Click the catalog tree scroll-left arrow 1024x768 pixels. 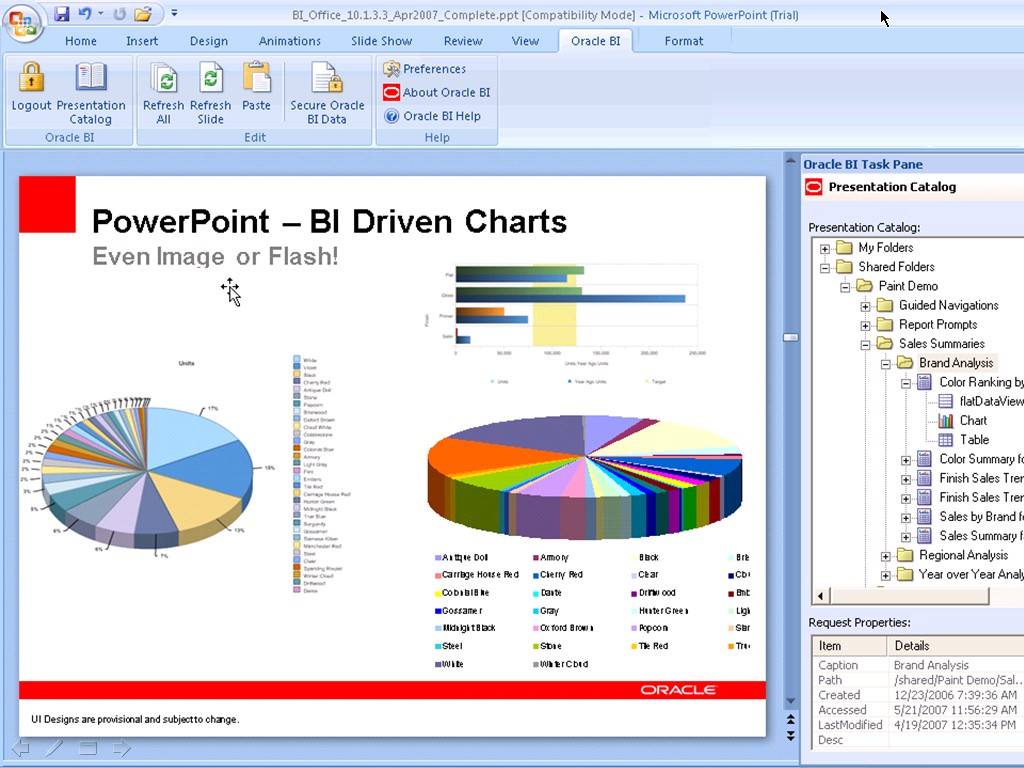(x=821, y=596)
